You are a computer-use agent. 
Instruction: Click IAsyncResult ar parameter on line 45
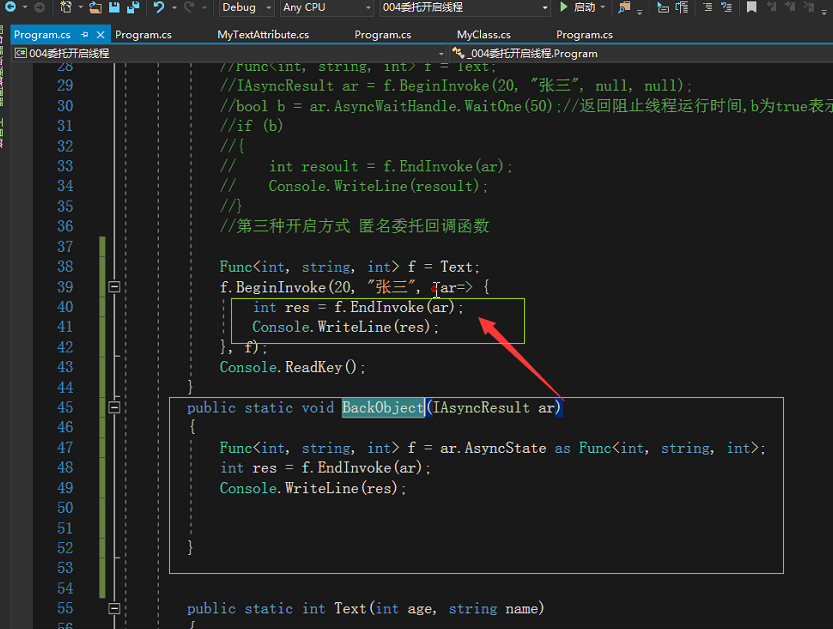click(494, 407)
